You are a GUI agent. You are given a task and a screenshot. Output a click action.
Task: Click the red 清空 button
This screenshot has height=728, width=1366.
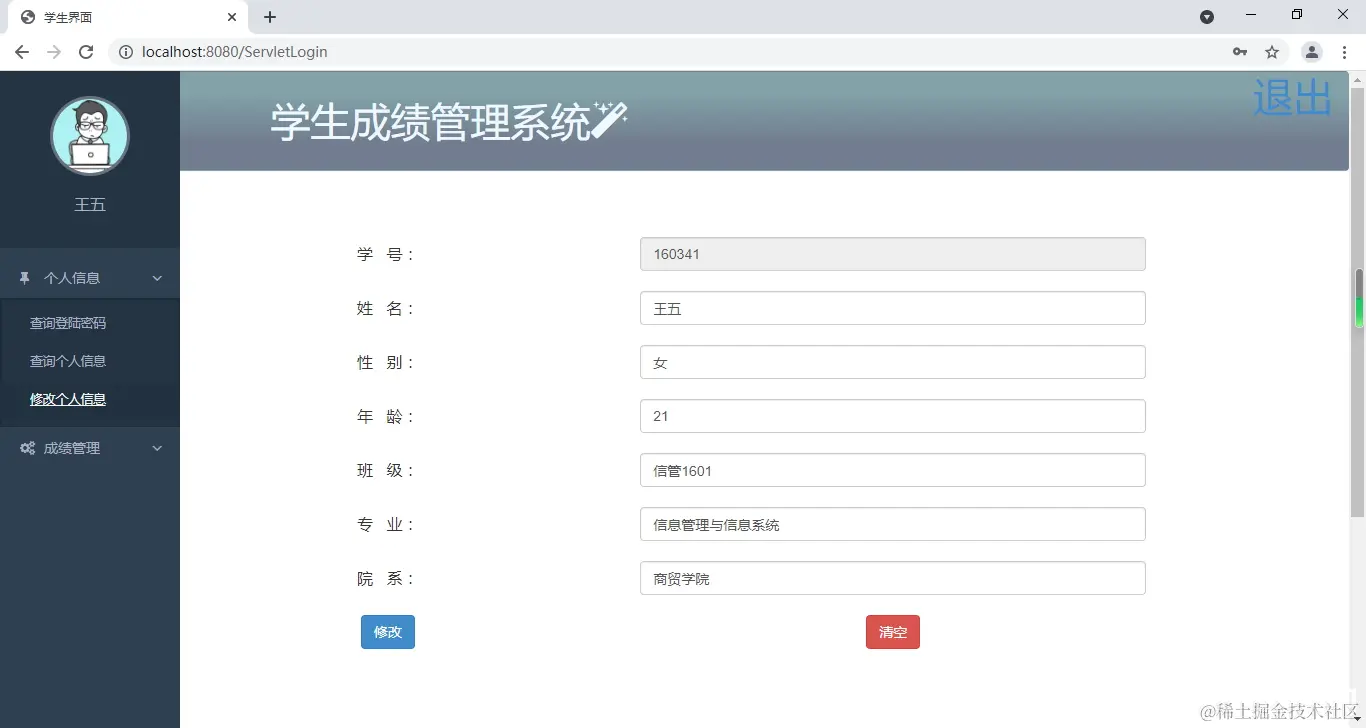(893, 632)
